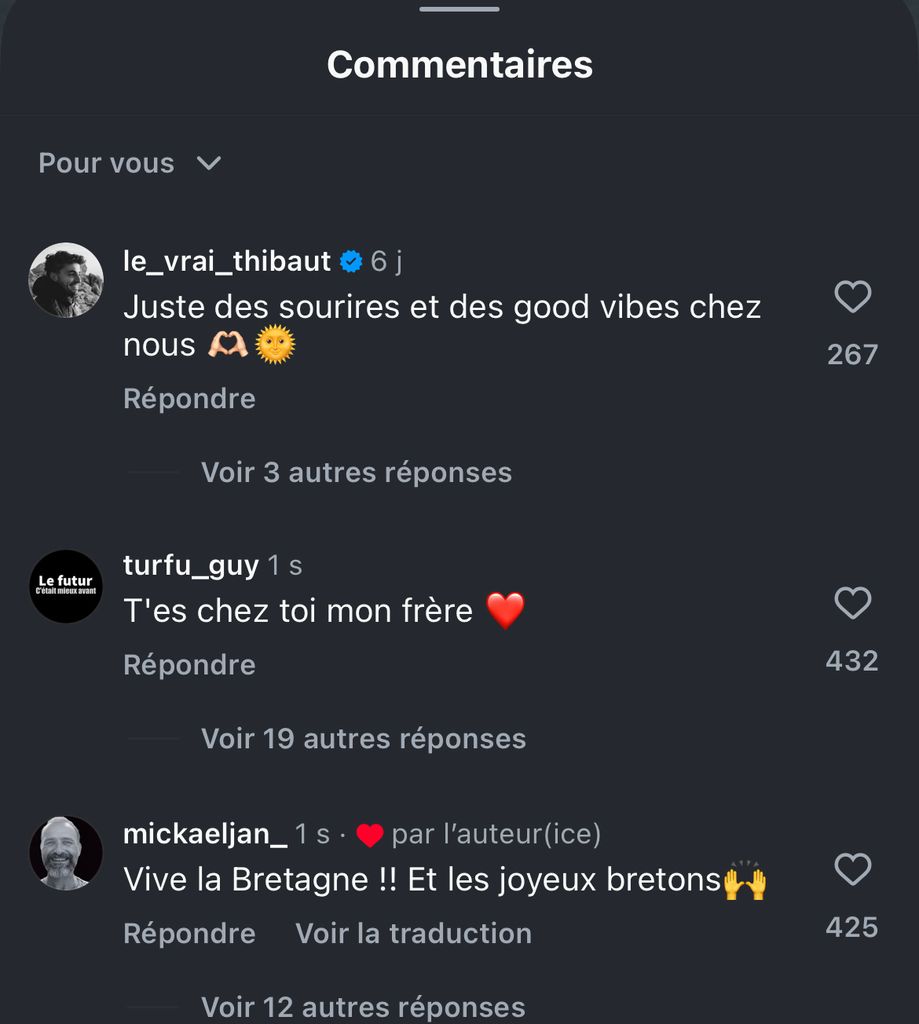Screen dimensions: 919x1024
Task: Open turfu_guy username link
Action: (x=191, y=566)
